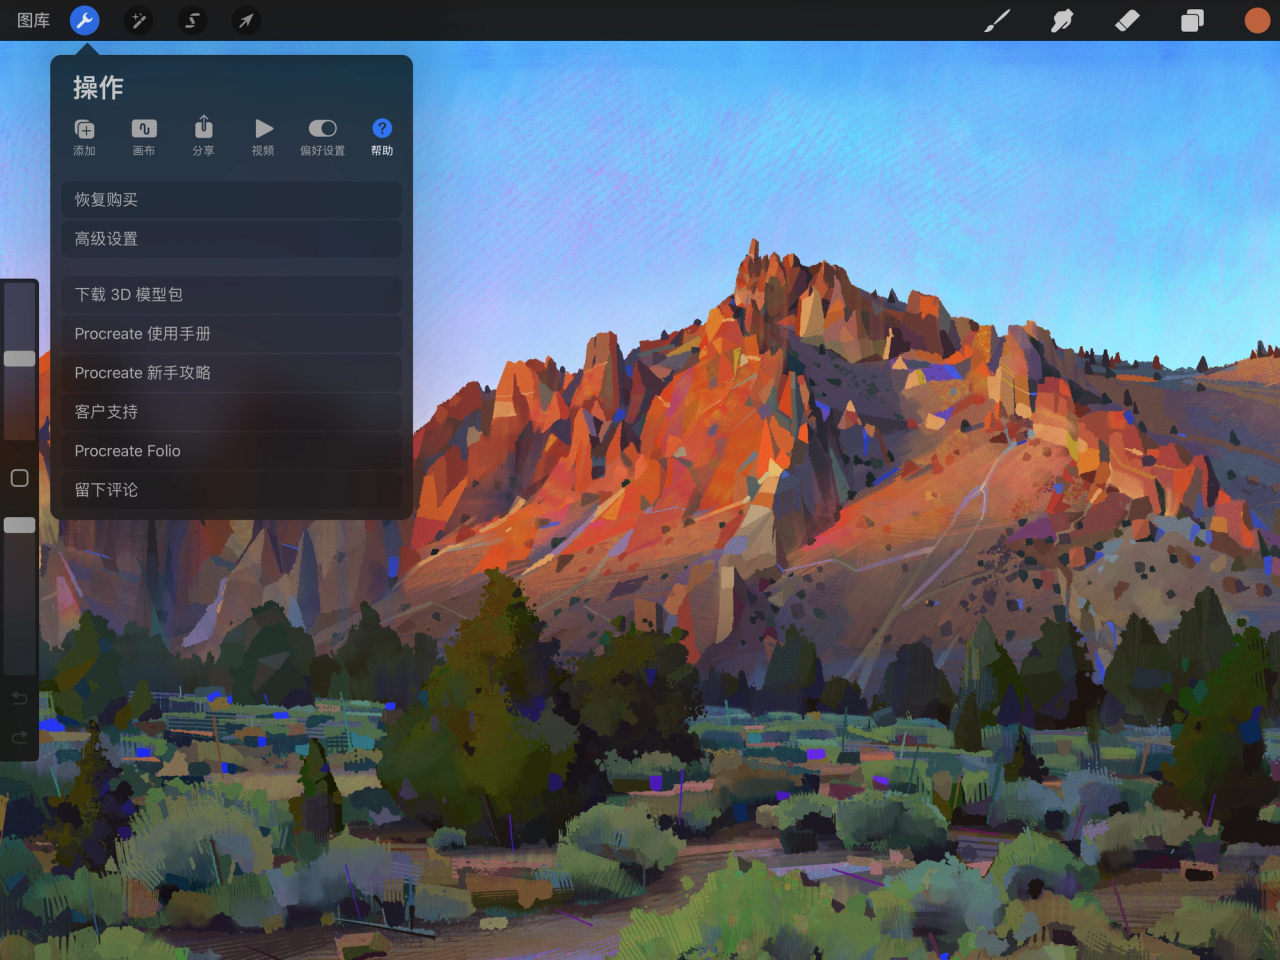Tap the Undo arrow on sidebar
The height and width of the screenshot is (960, 1280).
coord(19,698)
